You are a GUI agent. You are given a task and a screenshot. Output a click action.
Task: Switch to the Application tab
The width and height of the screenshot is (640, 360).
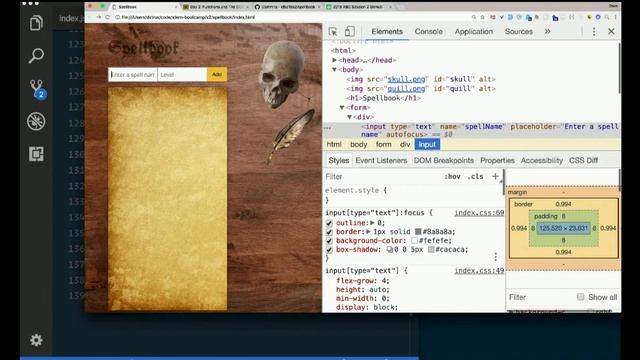[x=473, y=31]
